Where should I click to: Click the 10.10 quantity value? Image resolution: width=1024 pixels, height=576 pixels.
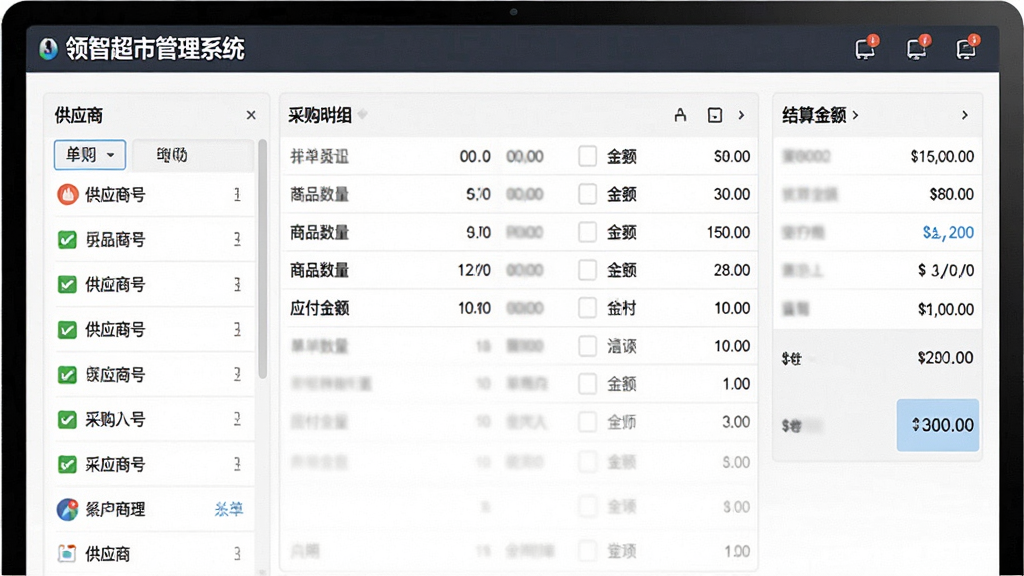coord(475,308)
